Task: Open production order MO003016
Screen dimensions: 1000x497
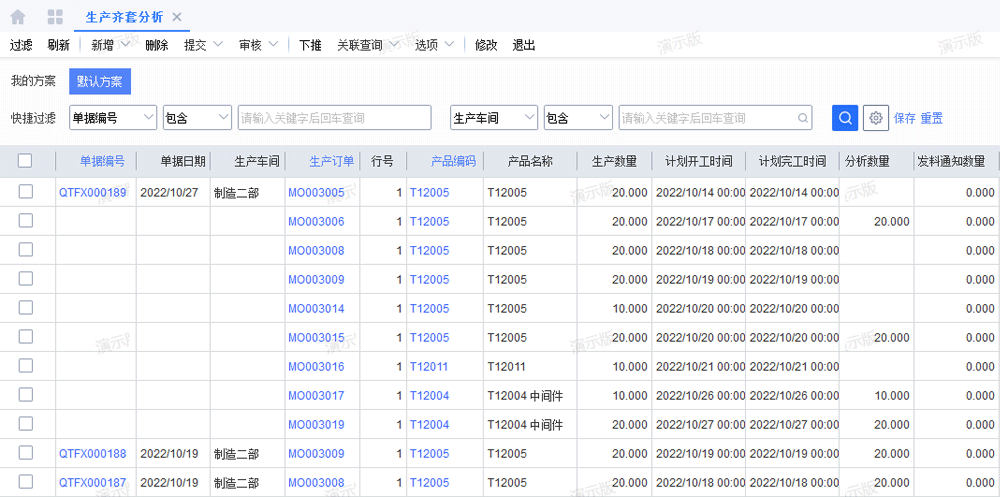Action: [316, 366]
